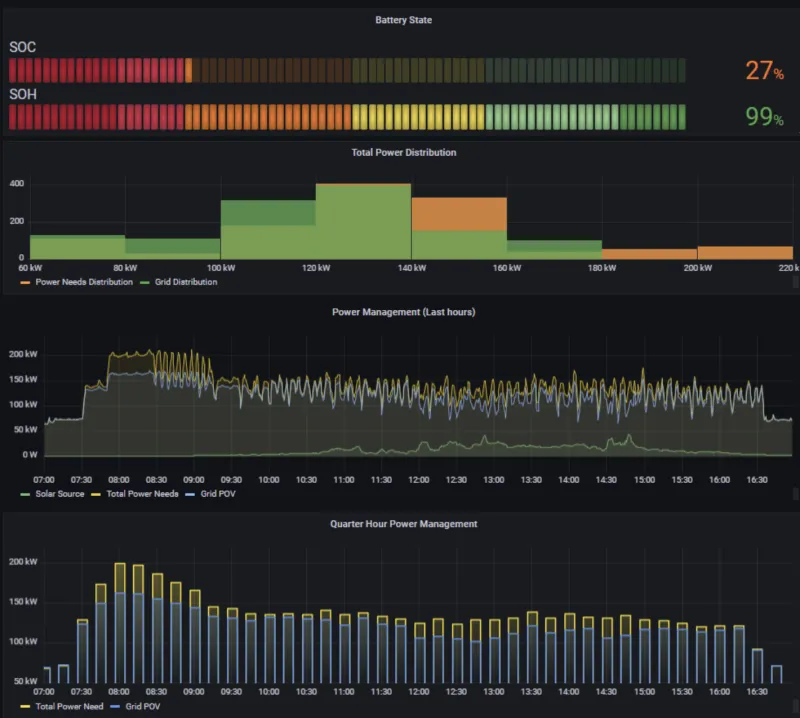This screenshot has height=718, width=800.
Task: Click the 13:00 tick label in Power Management chart
Action: (493, 480)
